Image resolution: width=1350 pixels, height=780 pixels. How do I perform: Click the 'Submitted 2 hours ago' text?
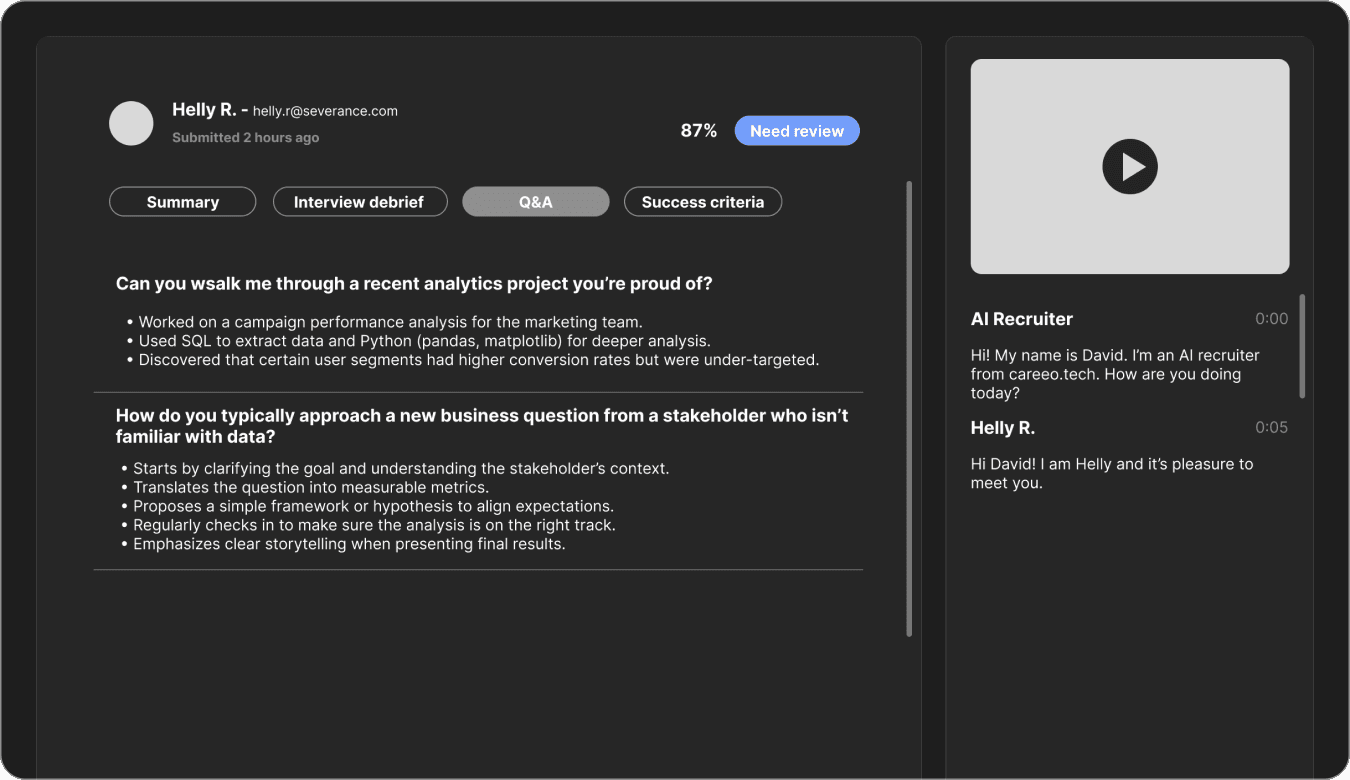pos(245,138)
